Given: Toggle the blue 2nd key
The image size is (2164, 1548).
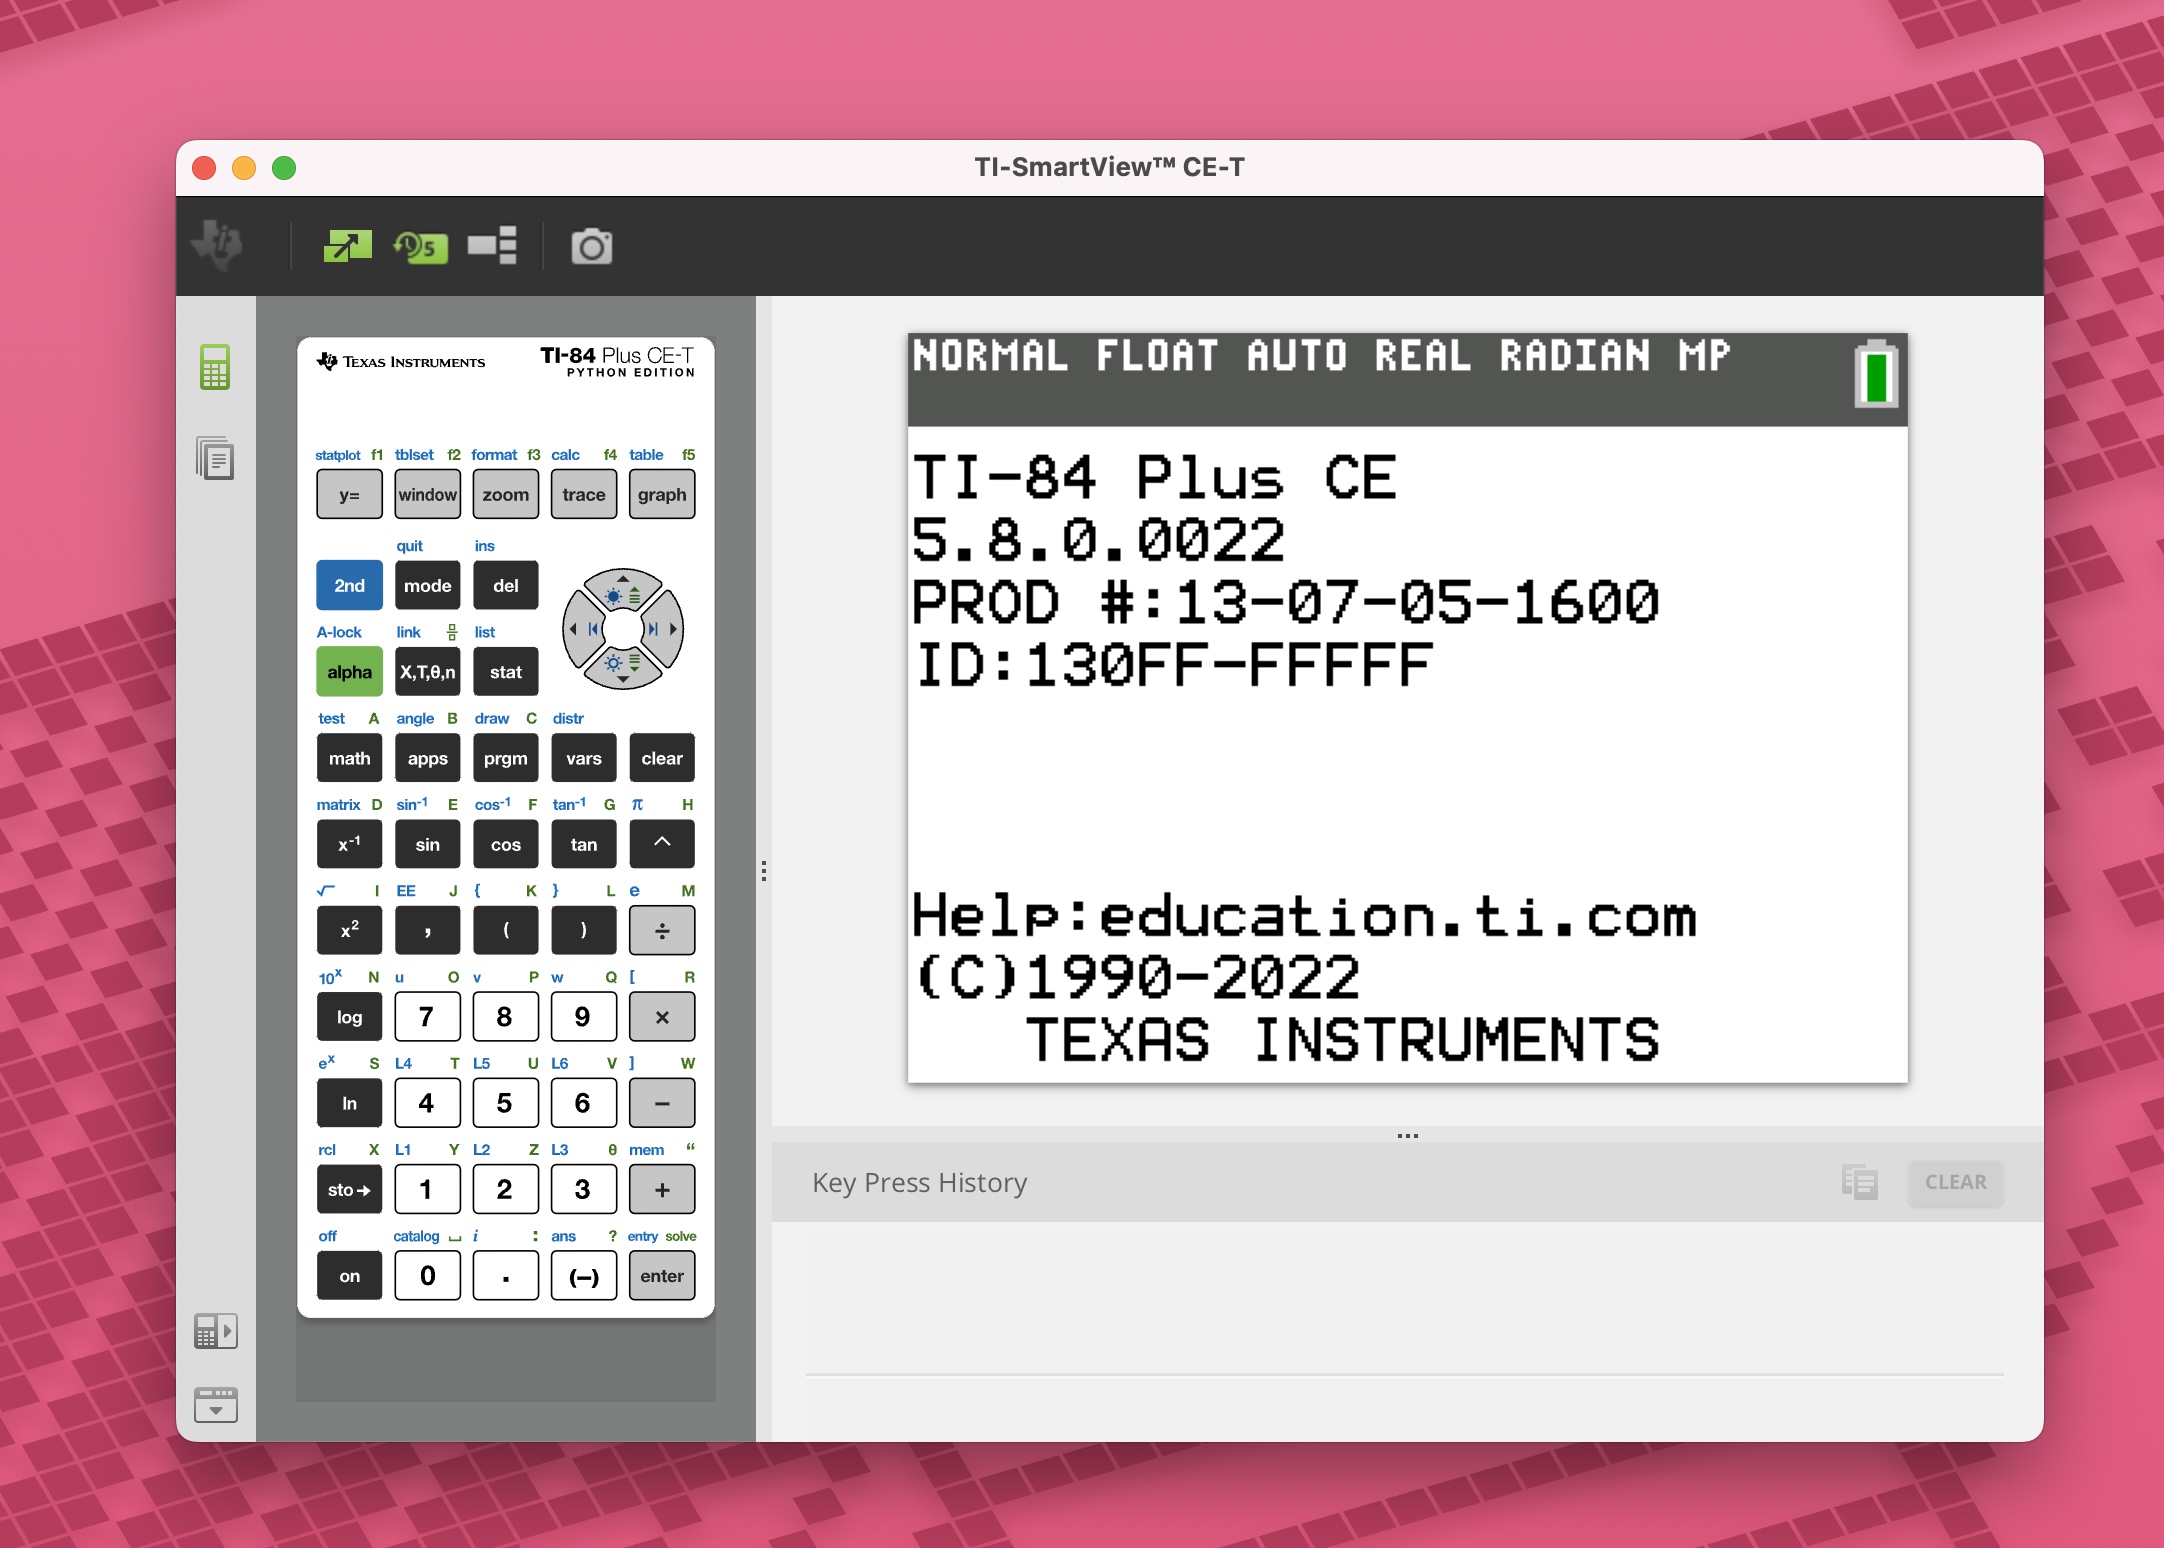Looking at the screenshot, I should pos(349,585).
